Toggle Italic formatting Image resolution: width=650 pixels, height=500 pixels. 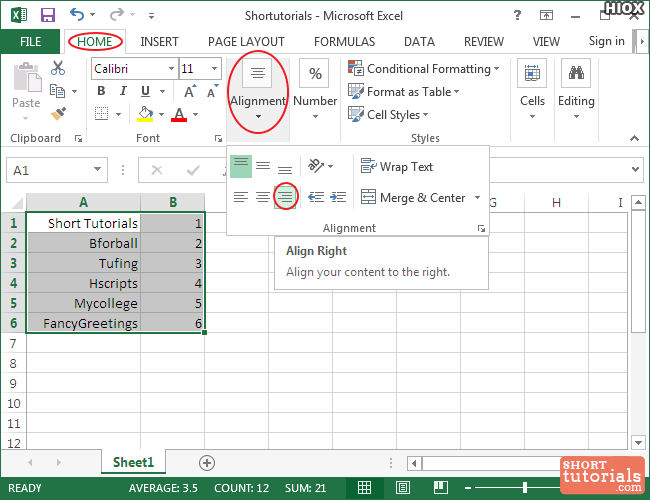[x=123, y=91]
